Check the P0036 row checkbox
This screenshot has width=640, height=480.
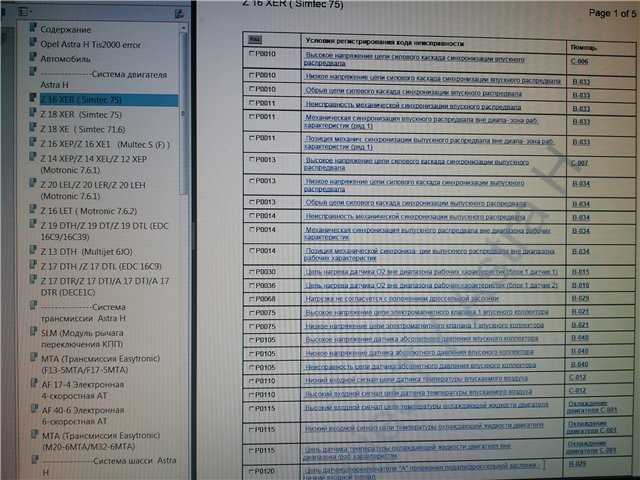(x=252, y=285)
